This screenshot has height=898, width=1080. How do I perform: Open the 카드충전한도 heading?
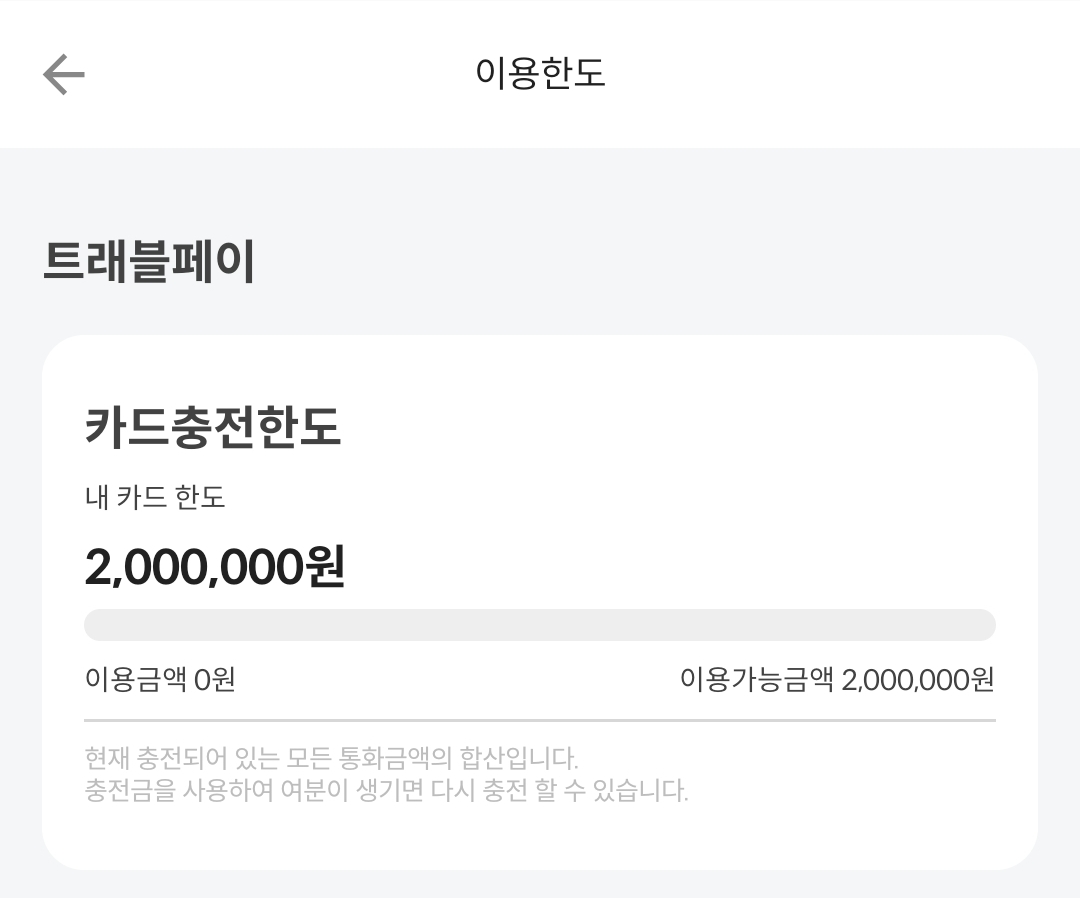coord(213,427)
